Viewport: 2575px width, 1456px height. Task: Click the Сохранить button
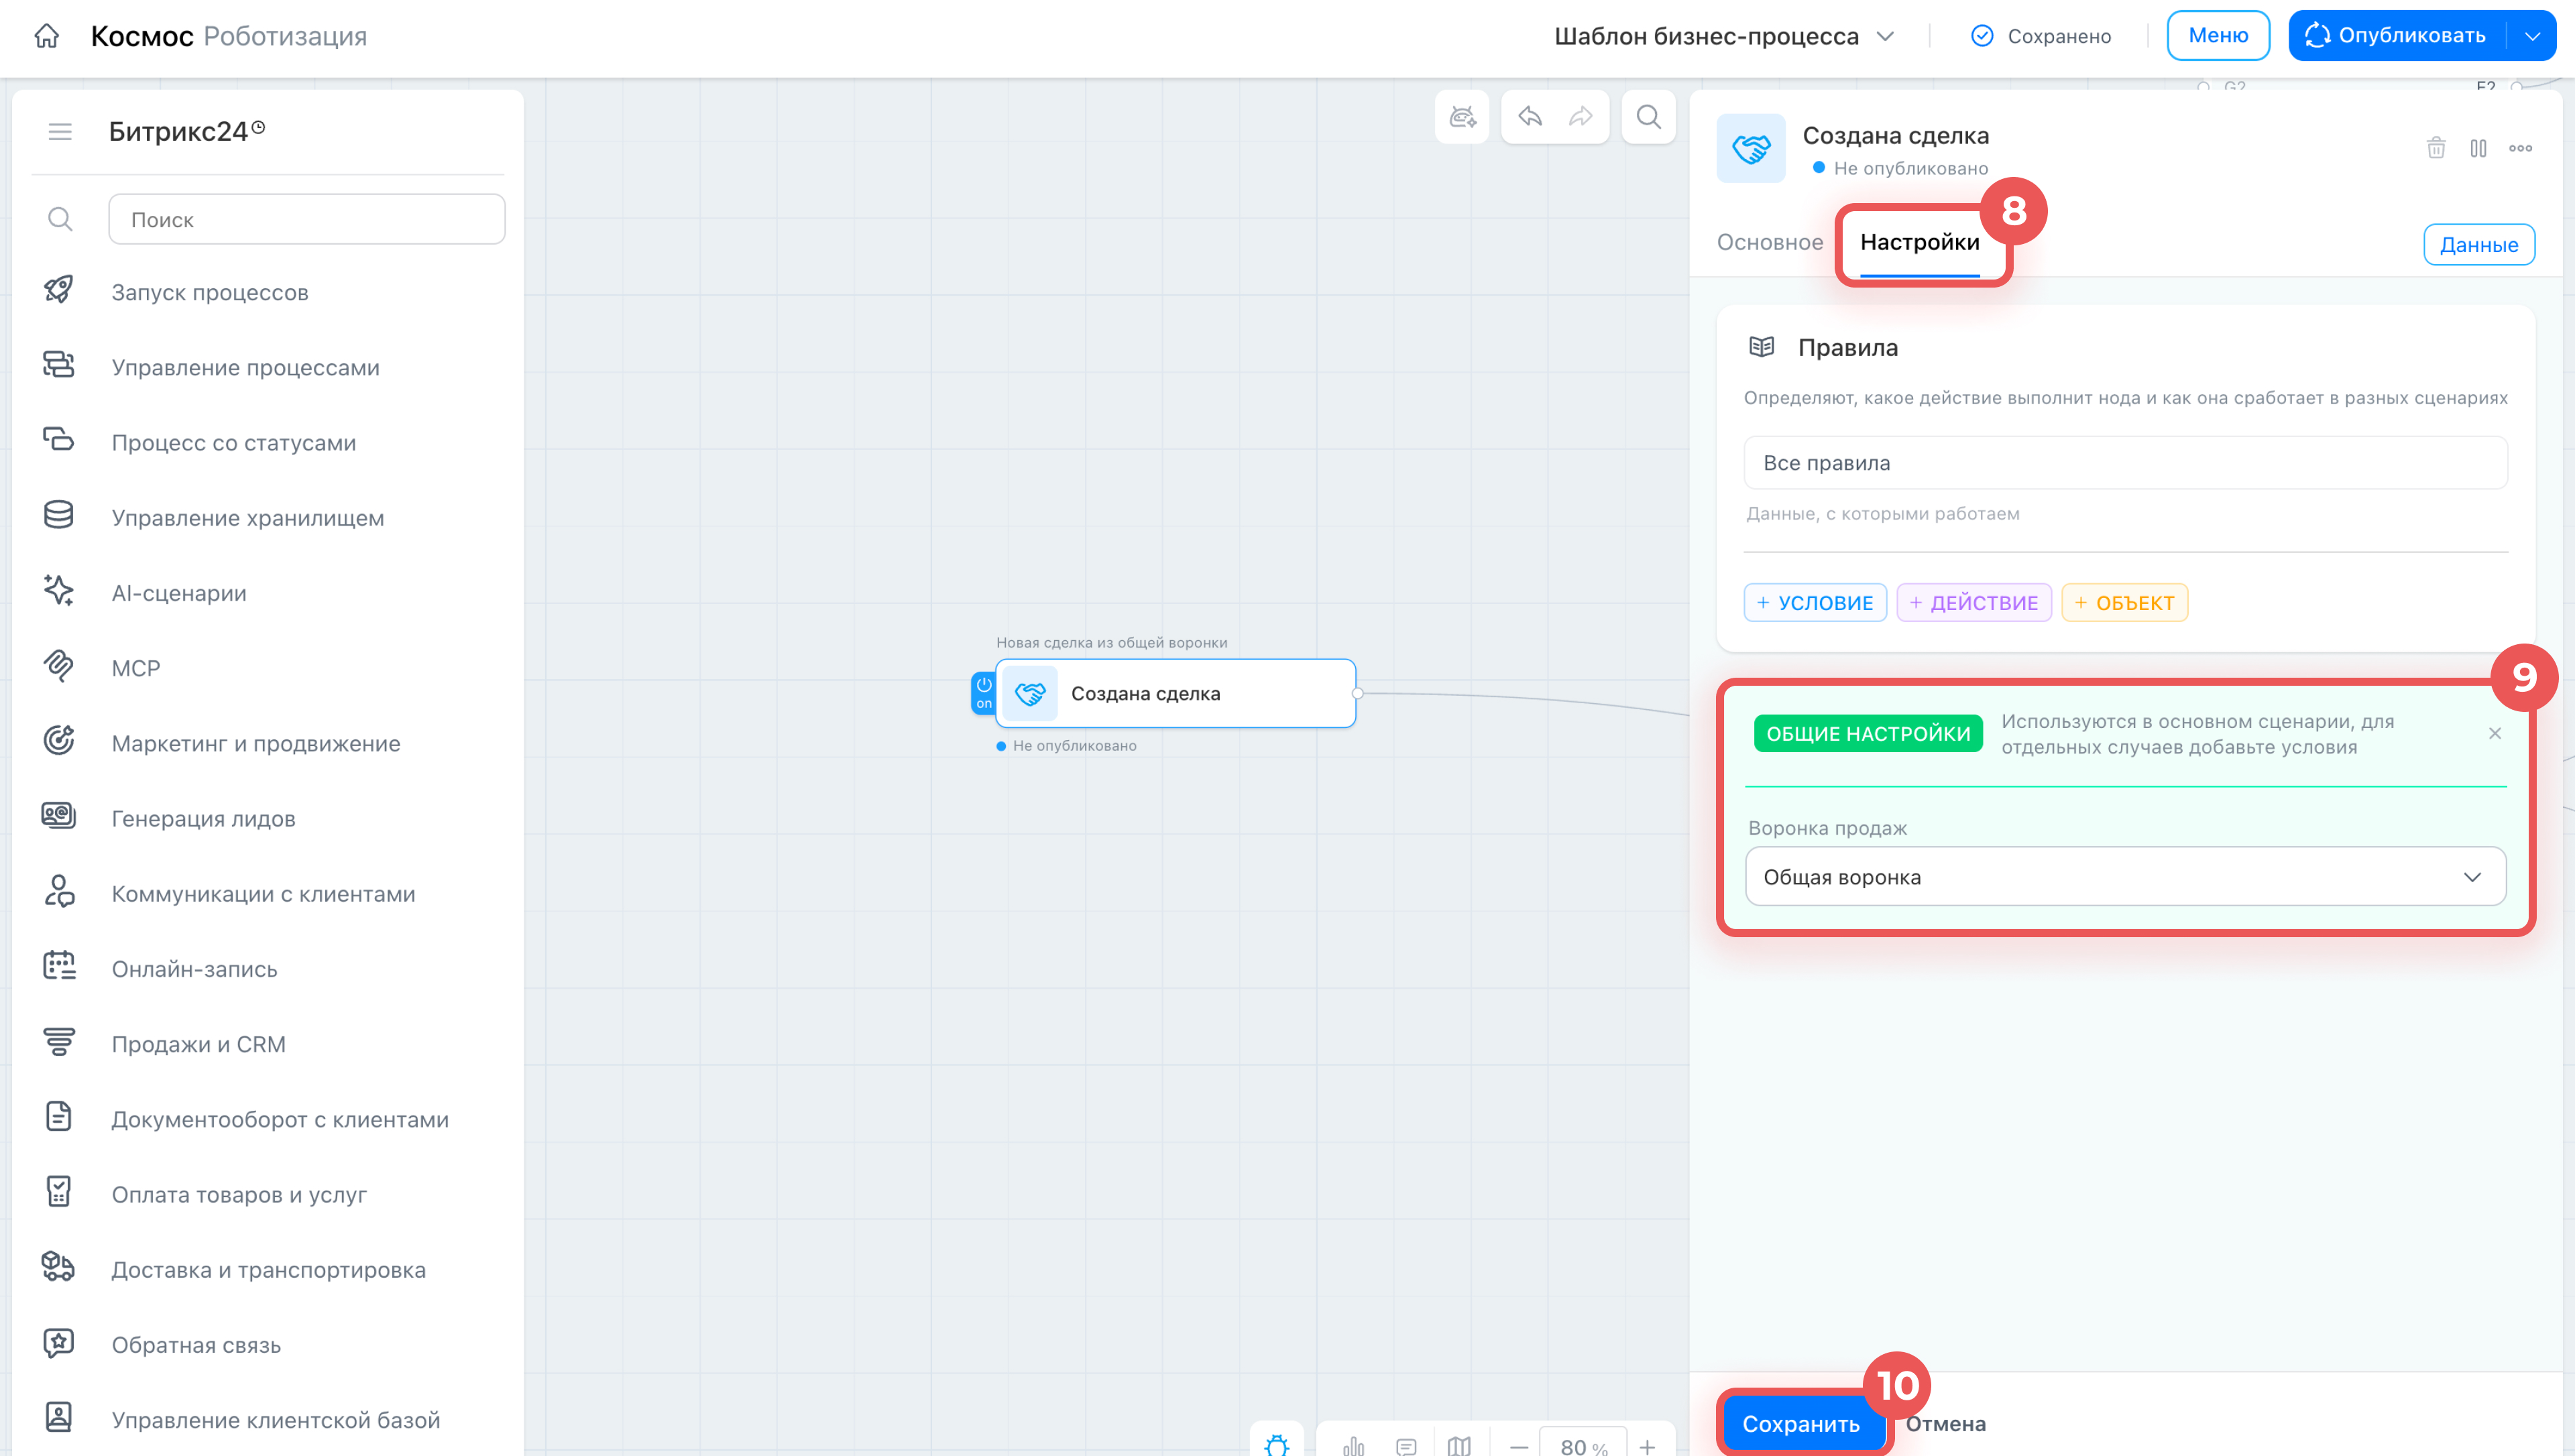[1801, 1423]
